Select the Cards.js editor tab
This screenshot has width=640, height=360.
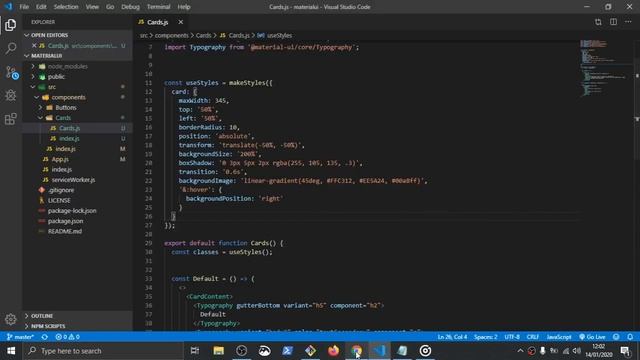pos(157,22)
